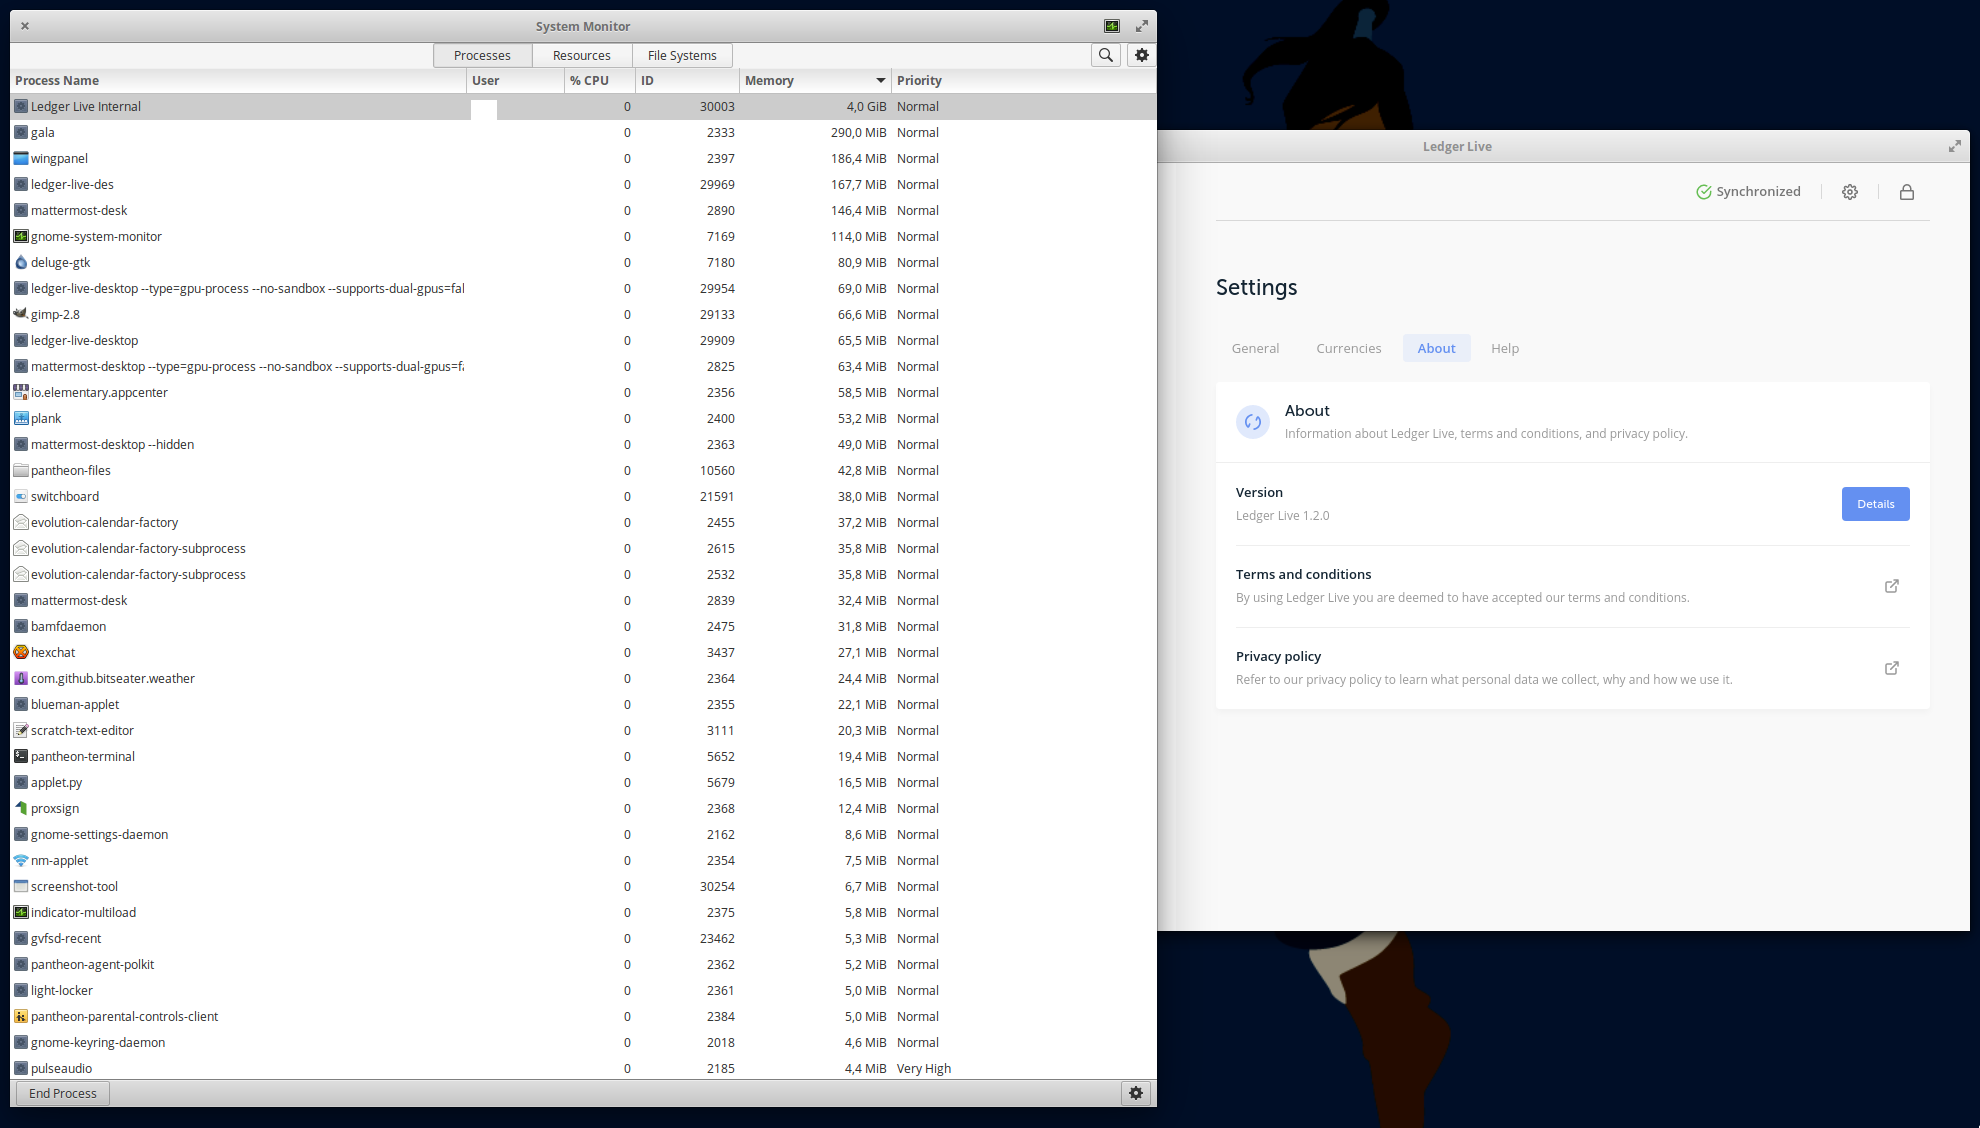Viewport: 1980px width, 1128px height.
Task: Select the pulseaudio process row
Action: tap(583, 1068)
